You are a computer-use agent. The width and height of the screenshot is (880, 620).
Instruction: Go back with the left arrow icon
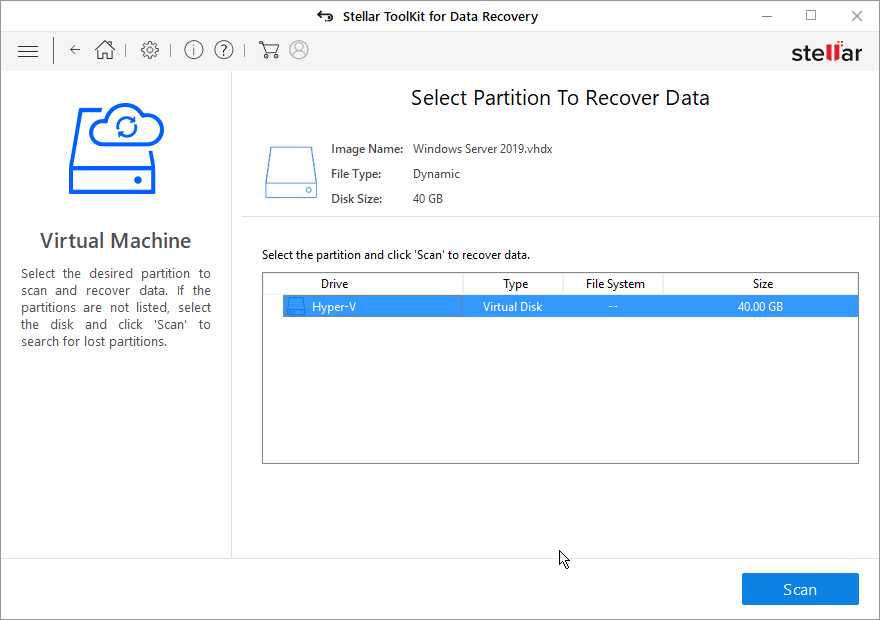tap(75, 50)
